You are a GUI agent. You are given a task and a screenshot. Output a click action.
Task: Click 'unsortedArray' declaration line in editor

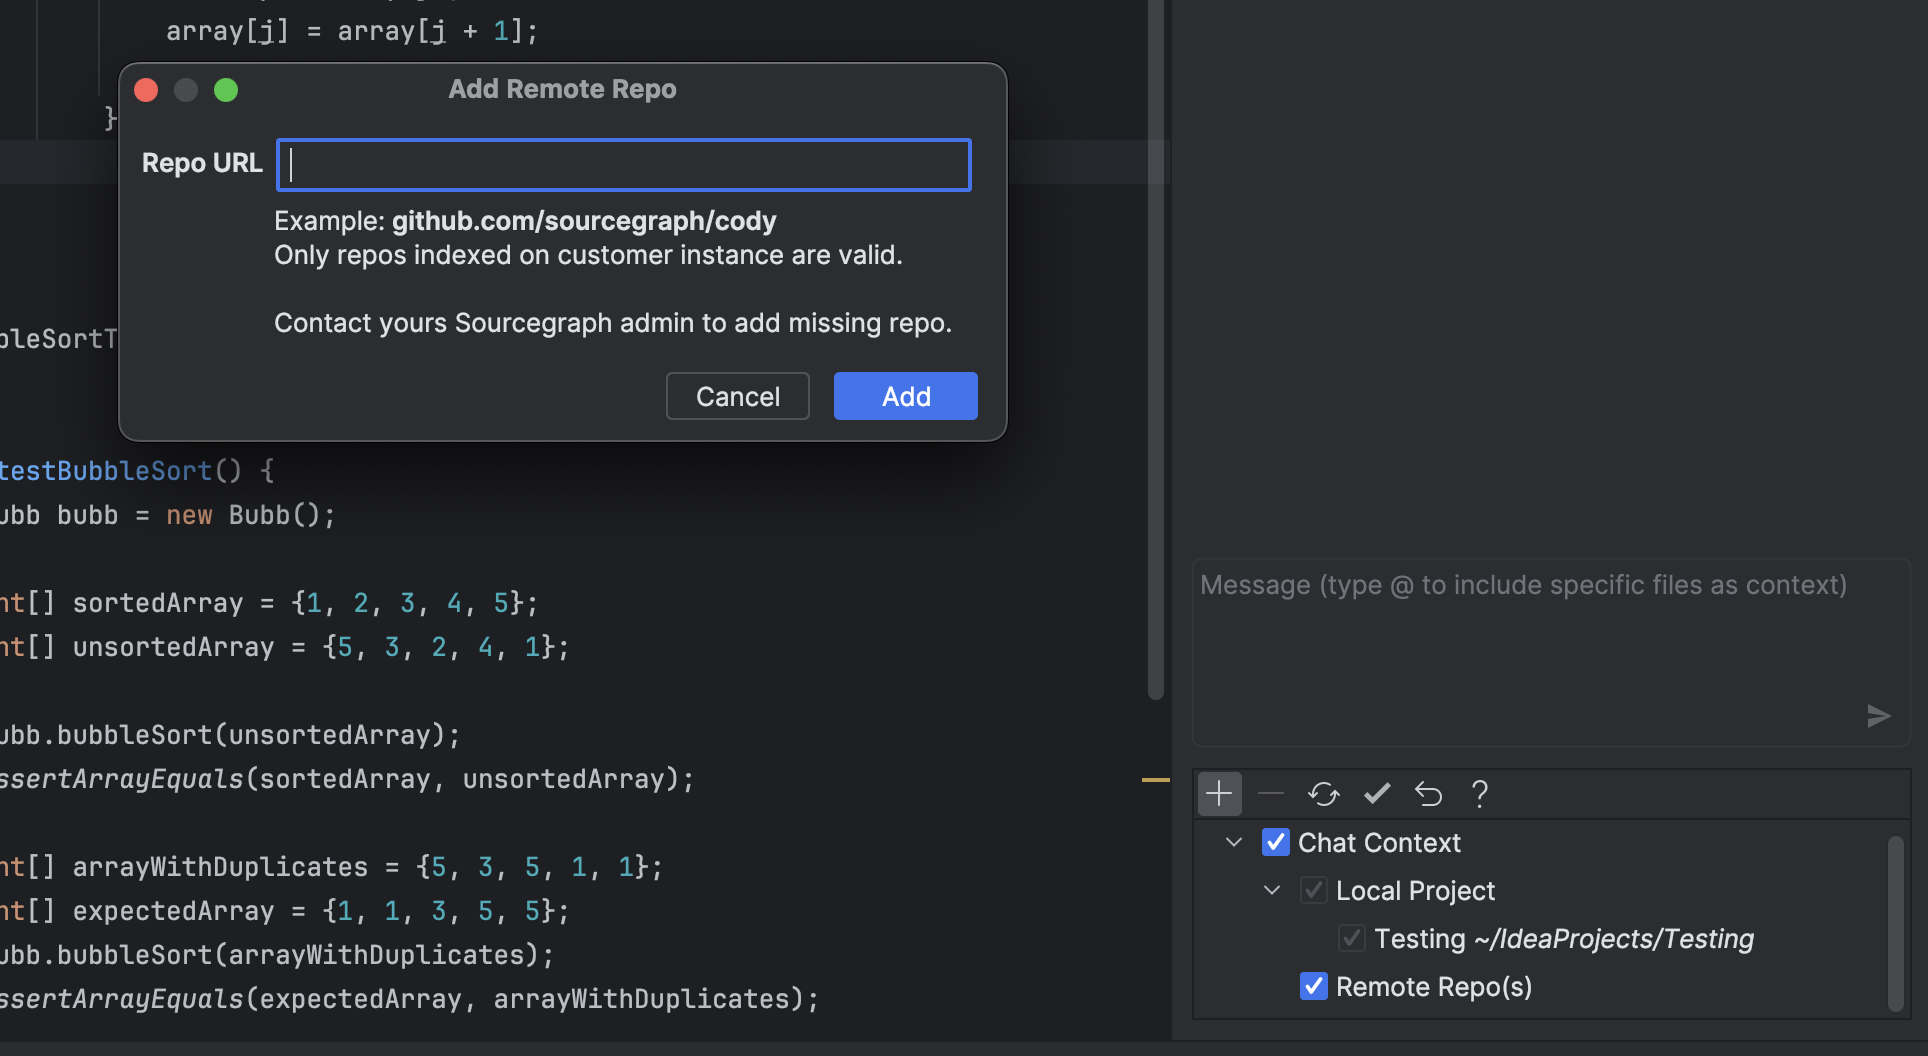click(x=285, y=647)
